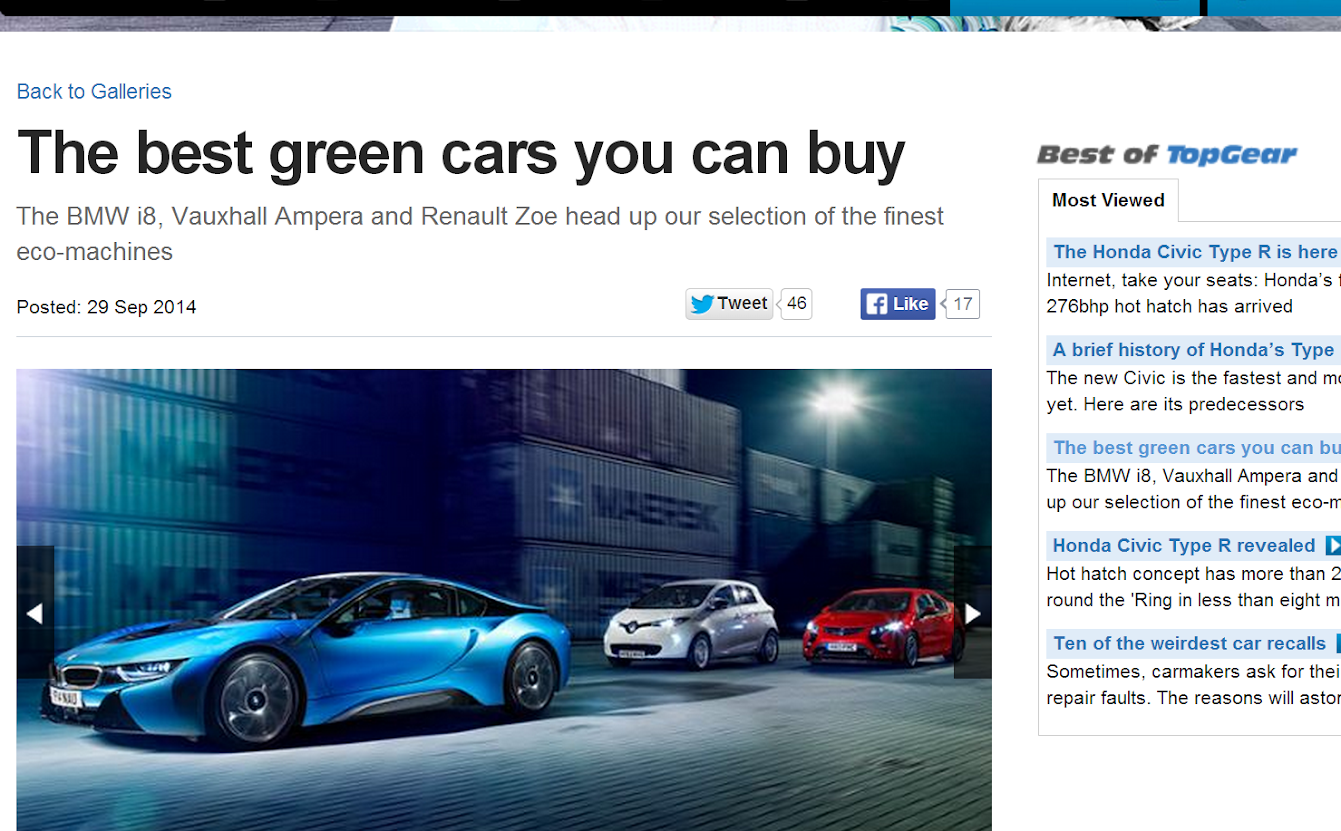Open Honda Civic Type R revealed video link
Viewport: 1341px width, 831px height.
point(1184,546)
